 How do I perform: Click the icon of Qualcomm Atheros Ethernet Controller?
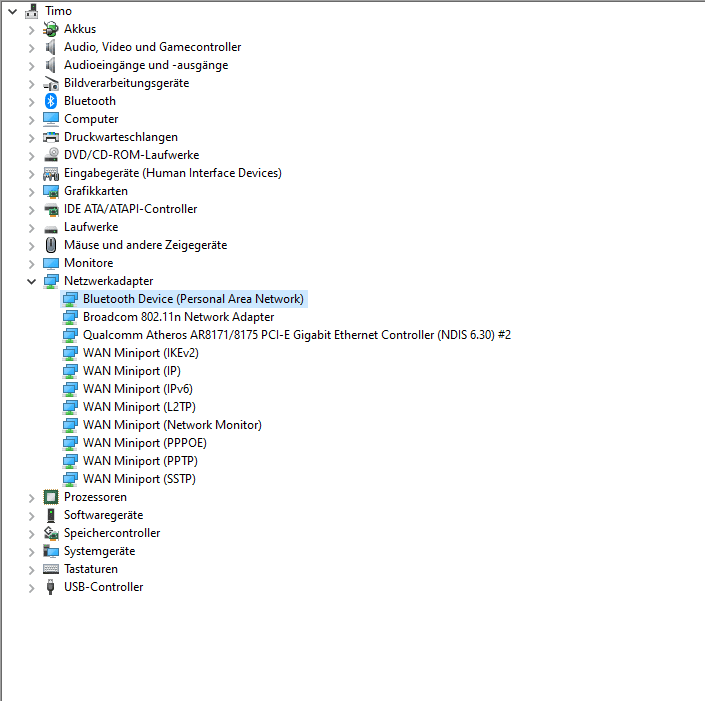[x=70, y=335]
